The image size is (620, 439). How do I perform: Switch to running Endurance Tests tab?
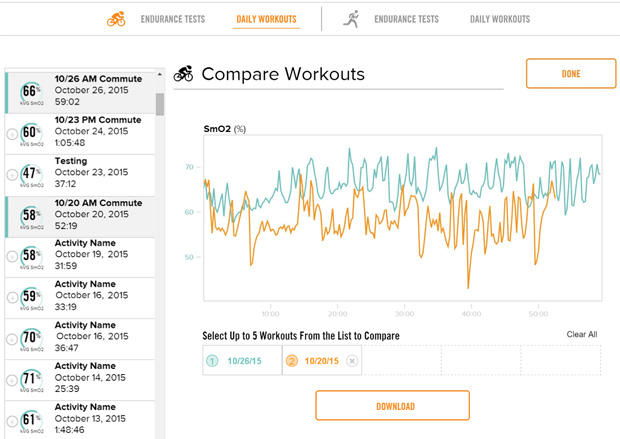pyautogui.click(x=406, y=19)
